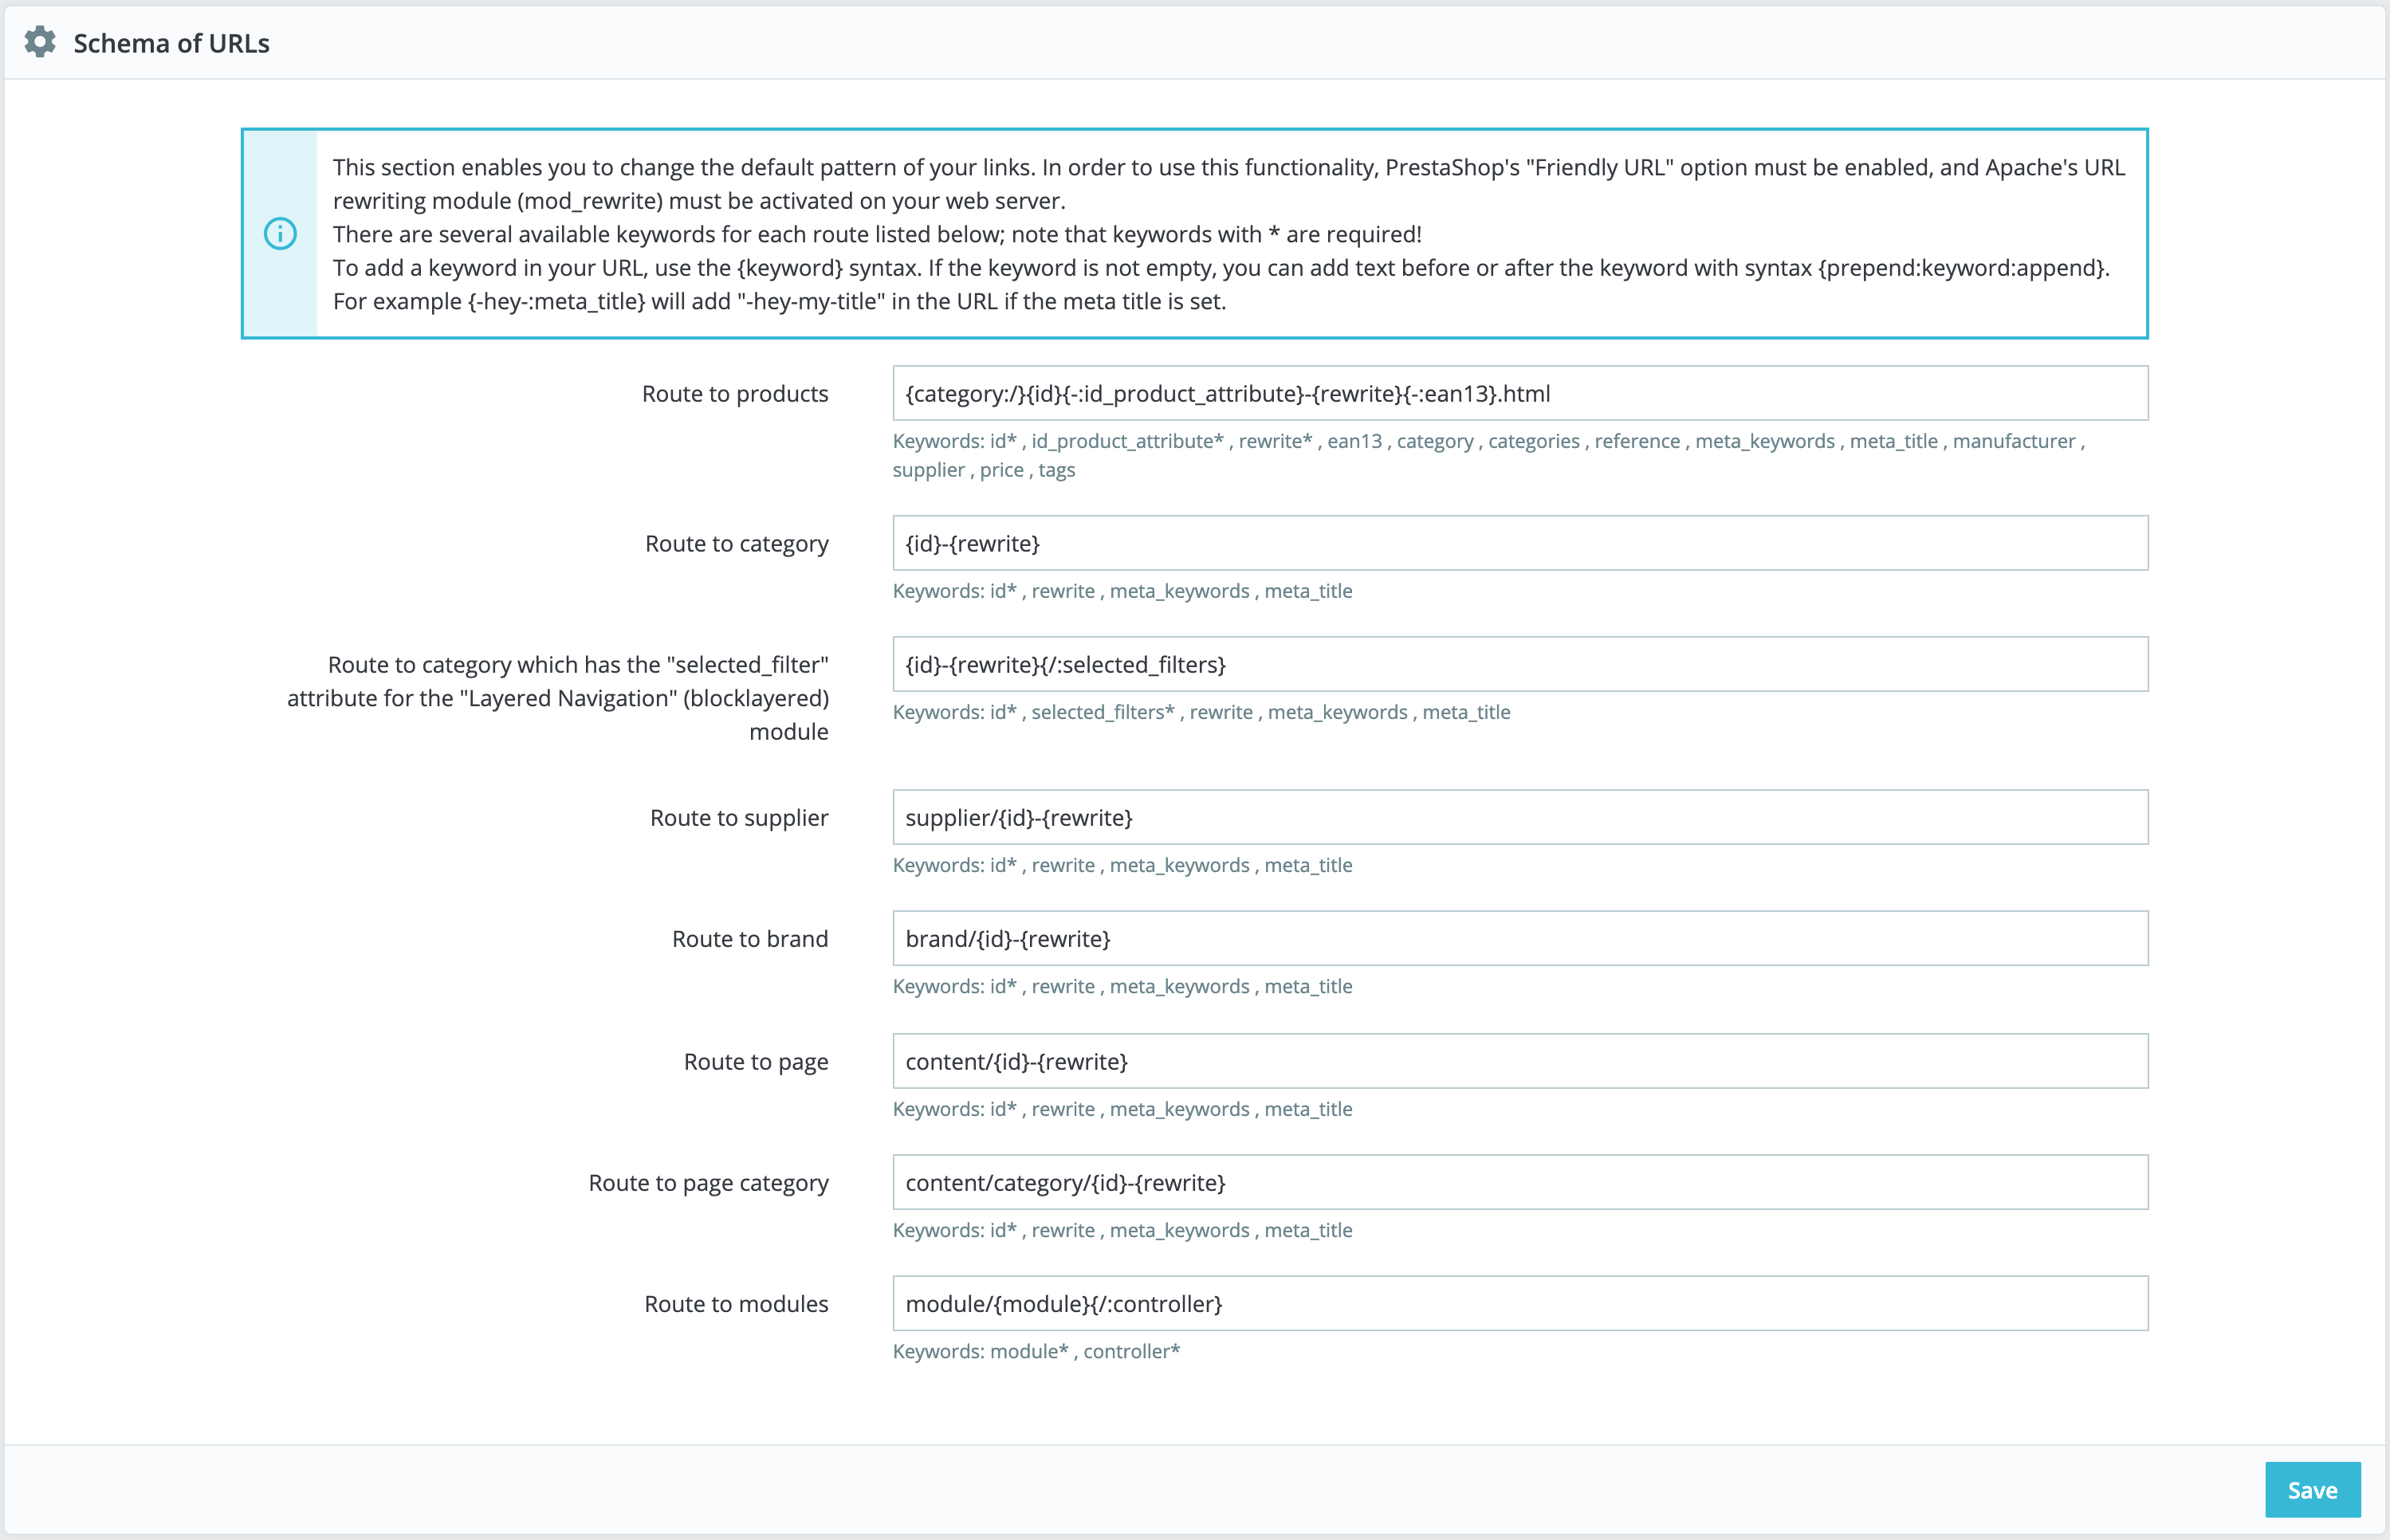Click the Route to supplier label
Viewport: 2390px width, 1540px height.
(x=739, y=818)
